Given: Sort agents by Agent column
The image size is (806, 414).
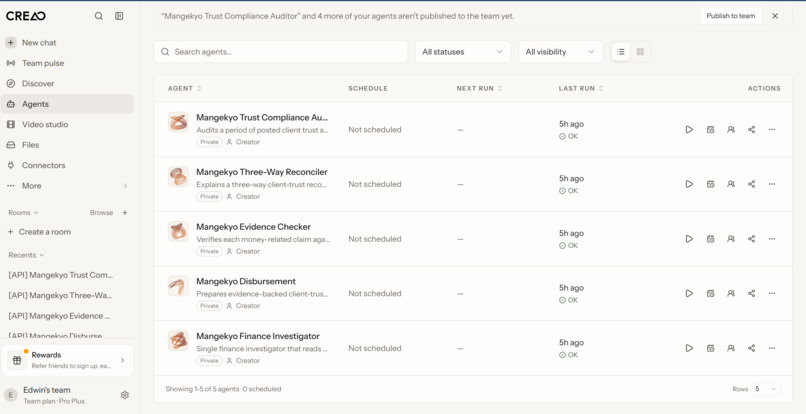Looking at the screenshot, I should pyautogui.click(x=185, y=88).
